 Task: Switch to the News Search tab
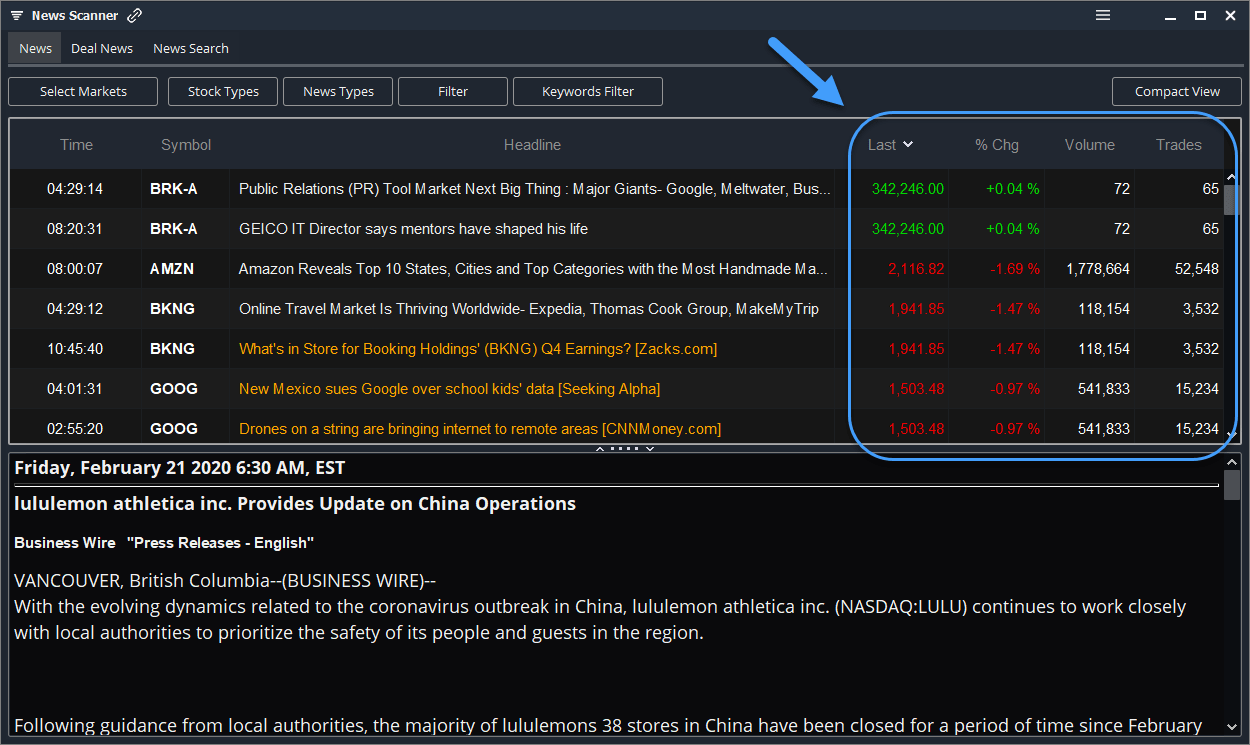click(190, 48)
